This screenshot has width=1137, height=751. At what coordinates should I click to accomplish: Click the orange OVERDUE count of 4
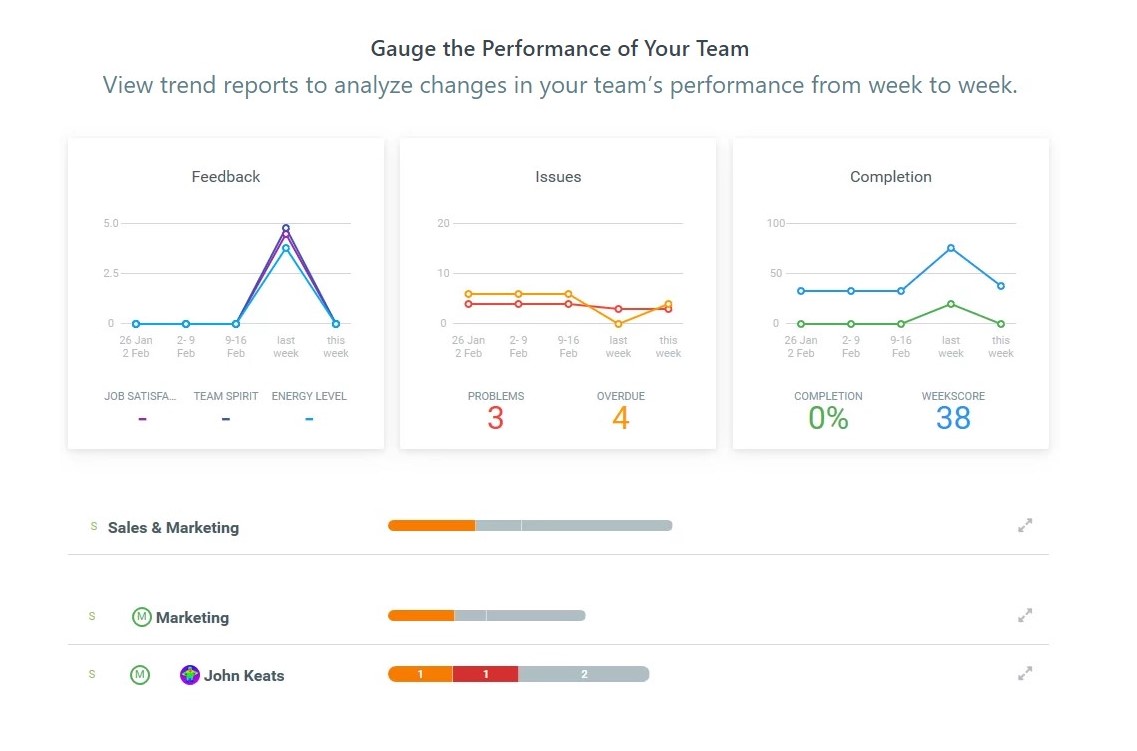620,418
